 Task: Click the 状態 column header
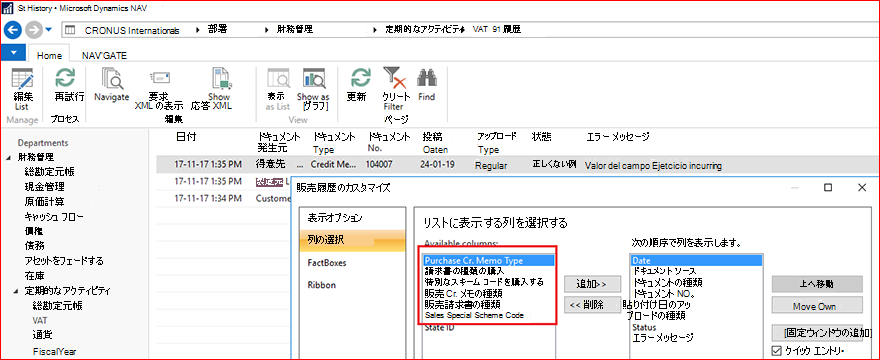point(542,137)
